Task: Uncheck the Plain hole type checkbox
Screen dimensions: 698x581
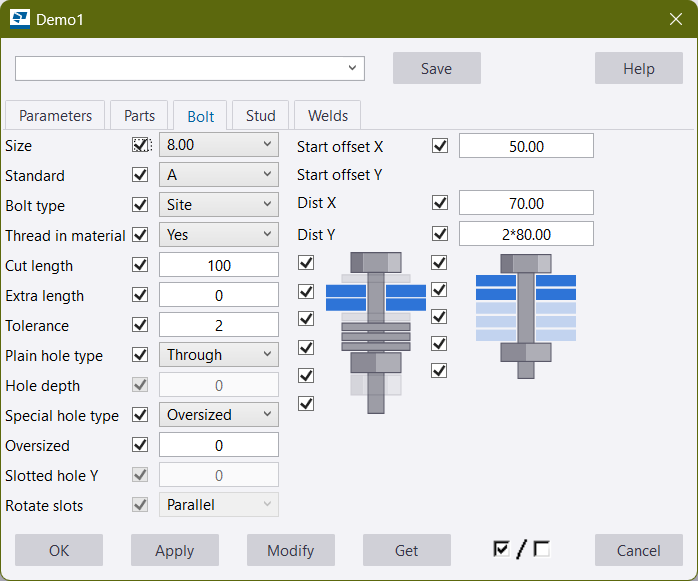Action: [140, 355]
